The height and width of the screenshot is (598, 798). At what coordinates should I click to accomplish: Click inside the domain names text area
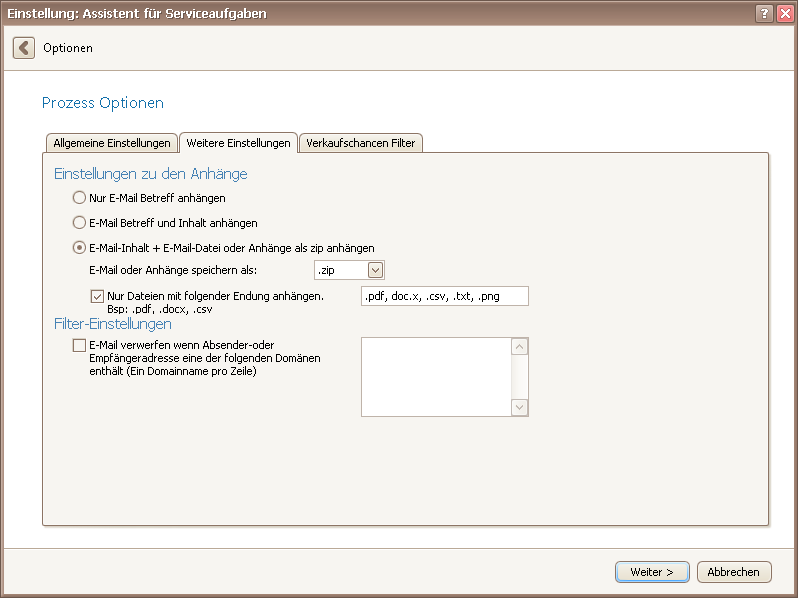click(436, 377)
